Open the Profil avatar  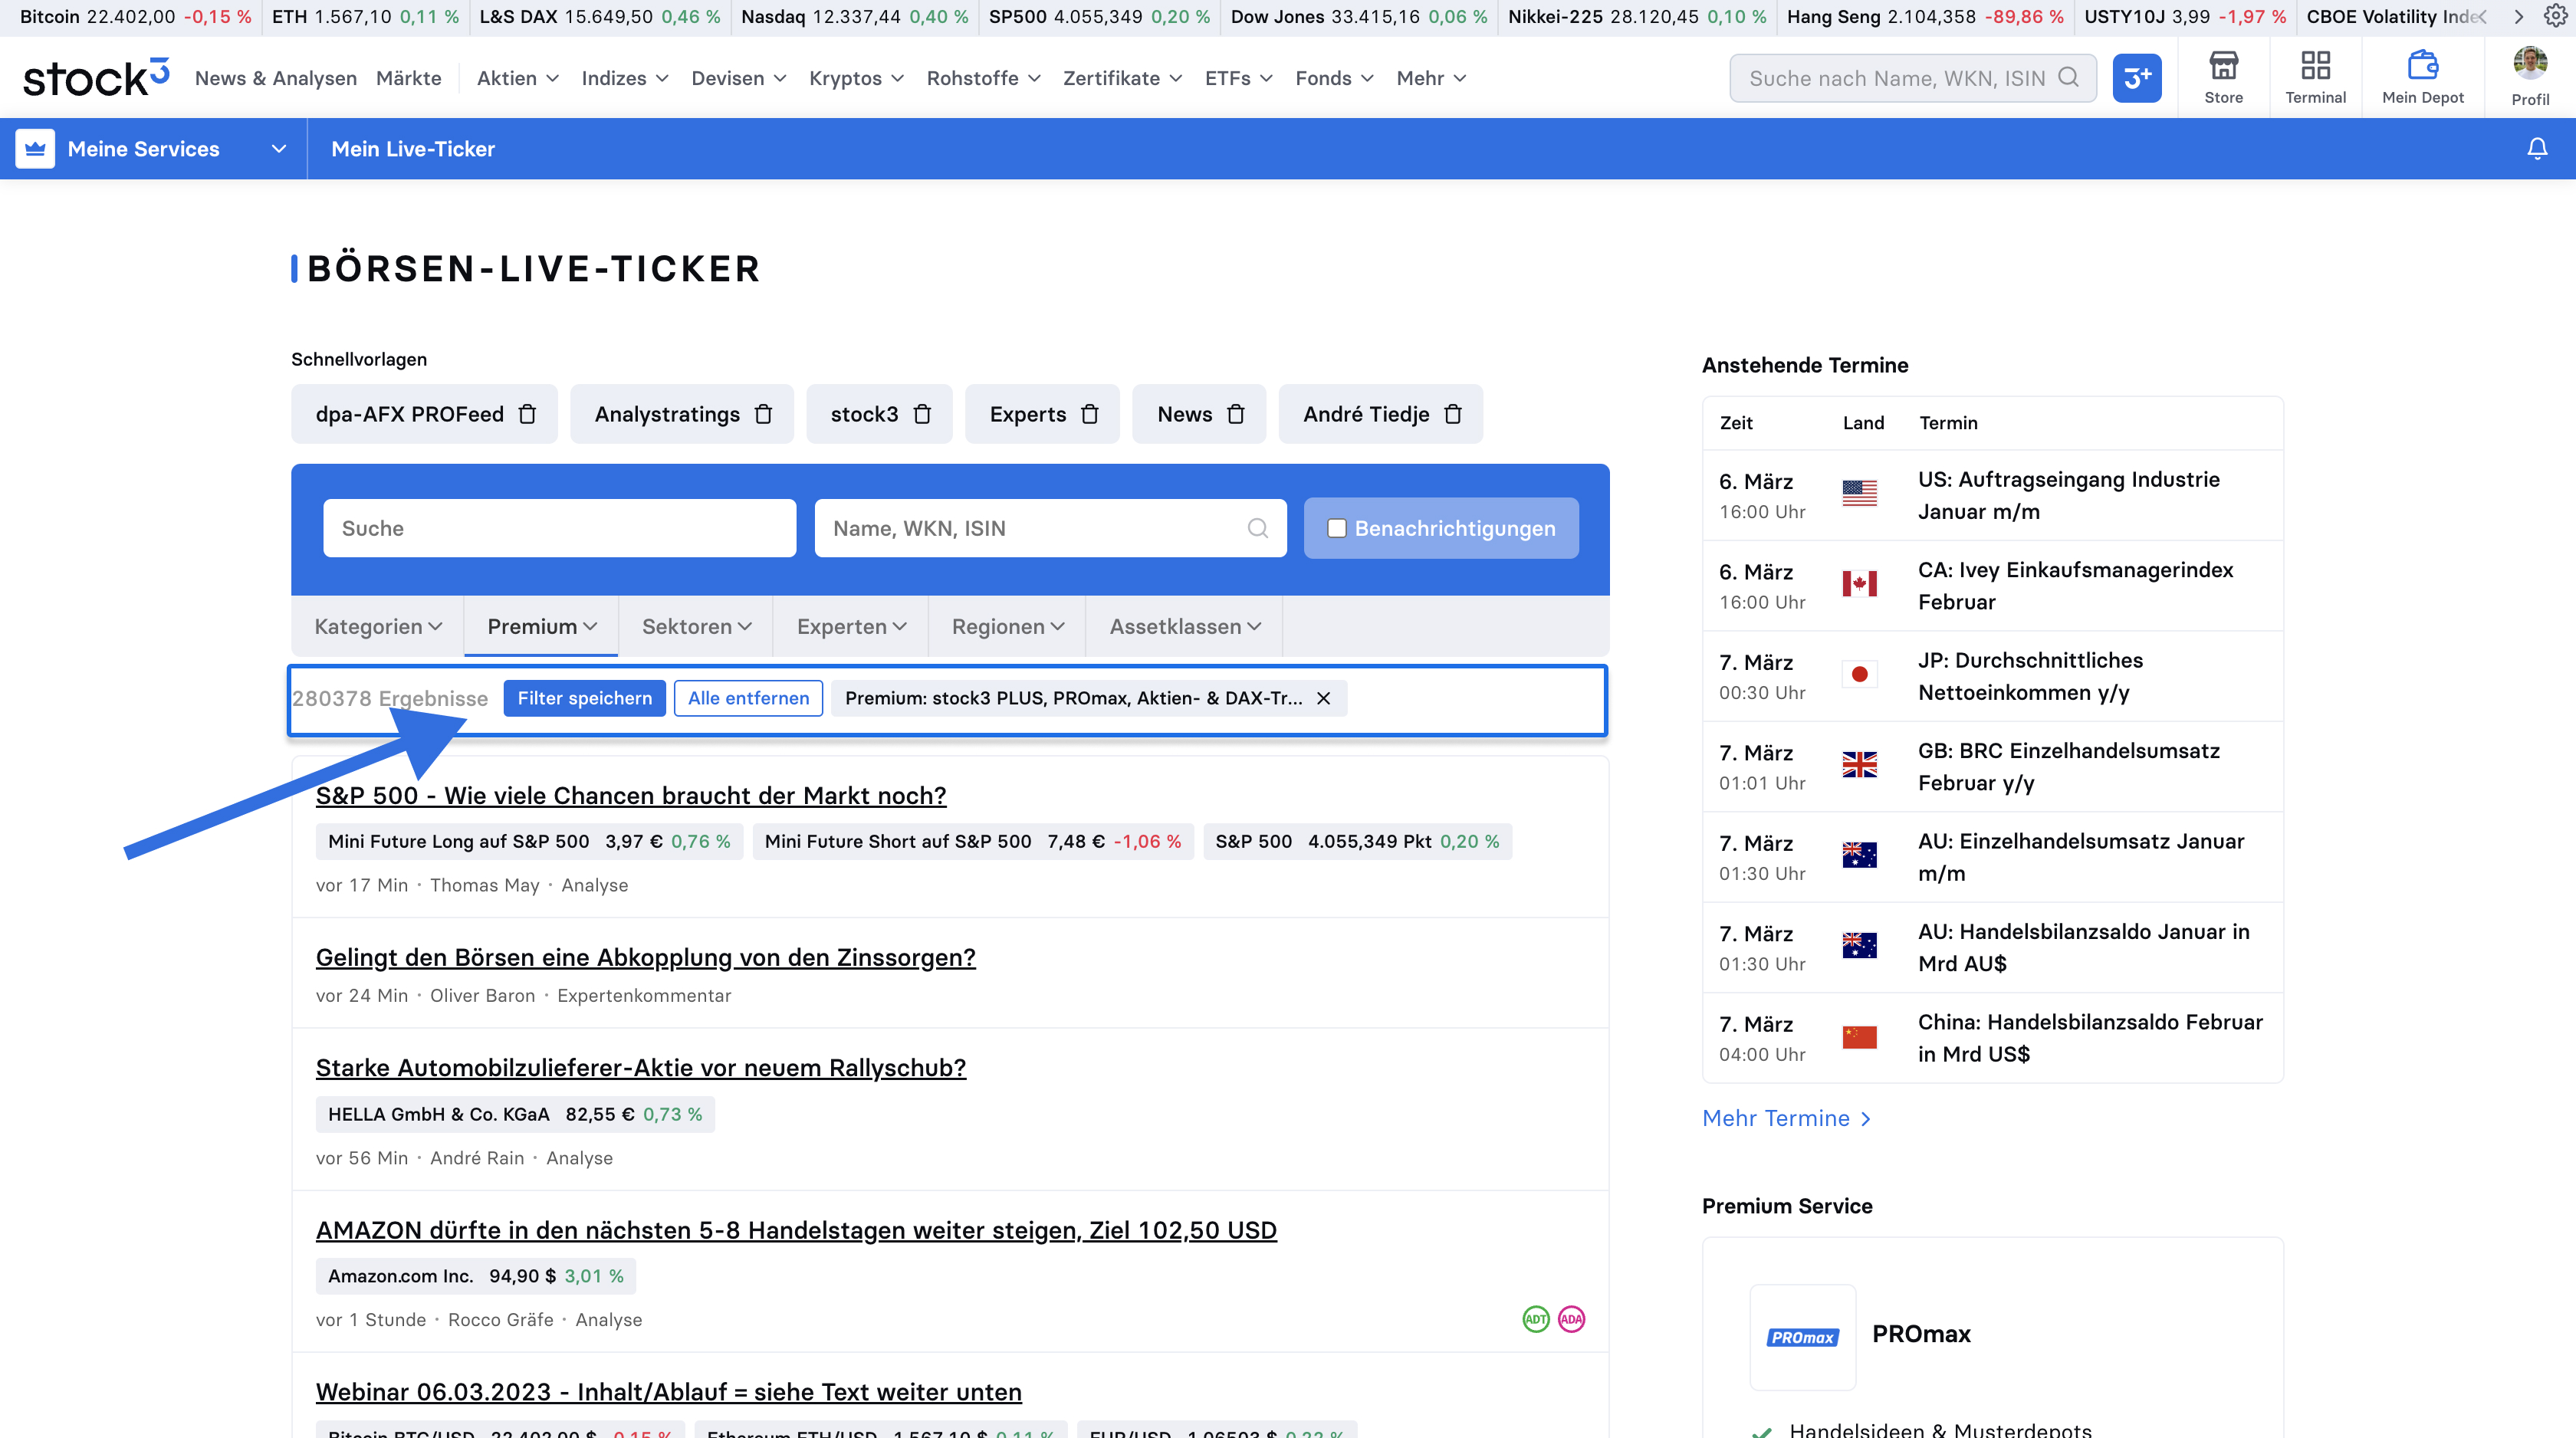[2530, 63]
